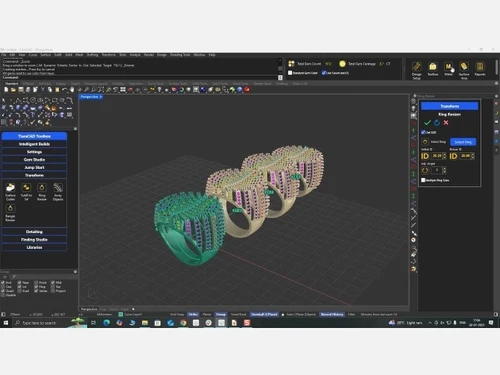Click the color wheel icon in Standard toolbar
500x375 pixels.
[x=181, y=89]
